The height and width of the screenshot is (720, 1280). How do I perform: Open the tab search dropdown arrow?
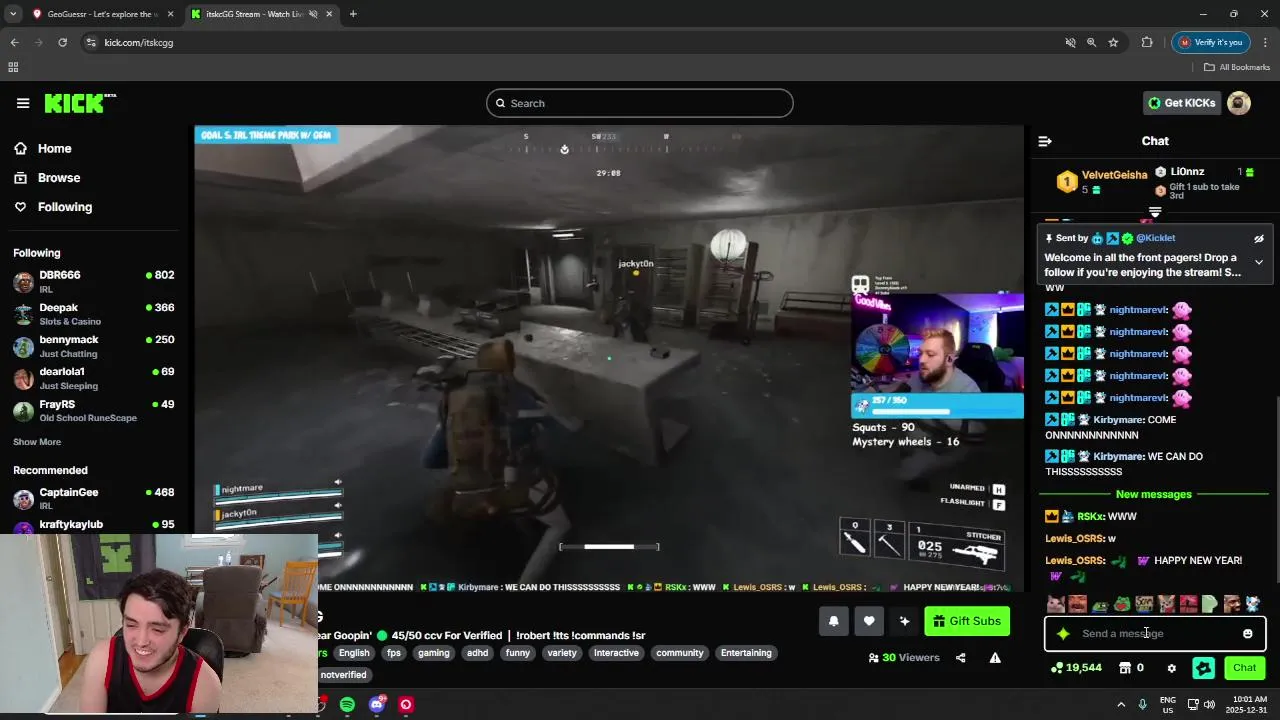pos(13,14)
